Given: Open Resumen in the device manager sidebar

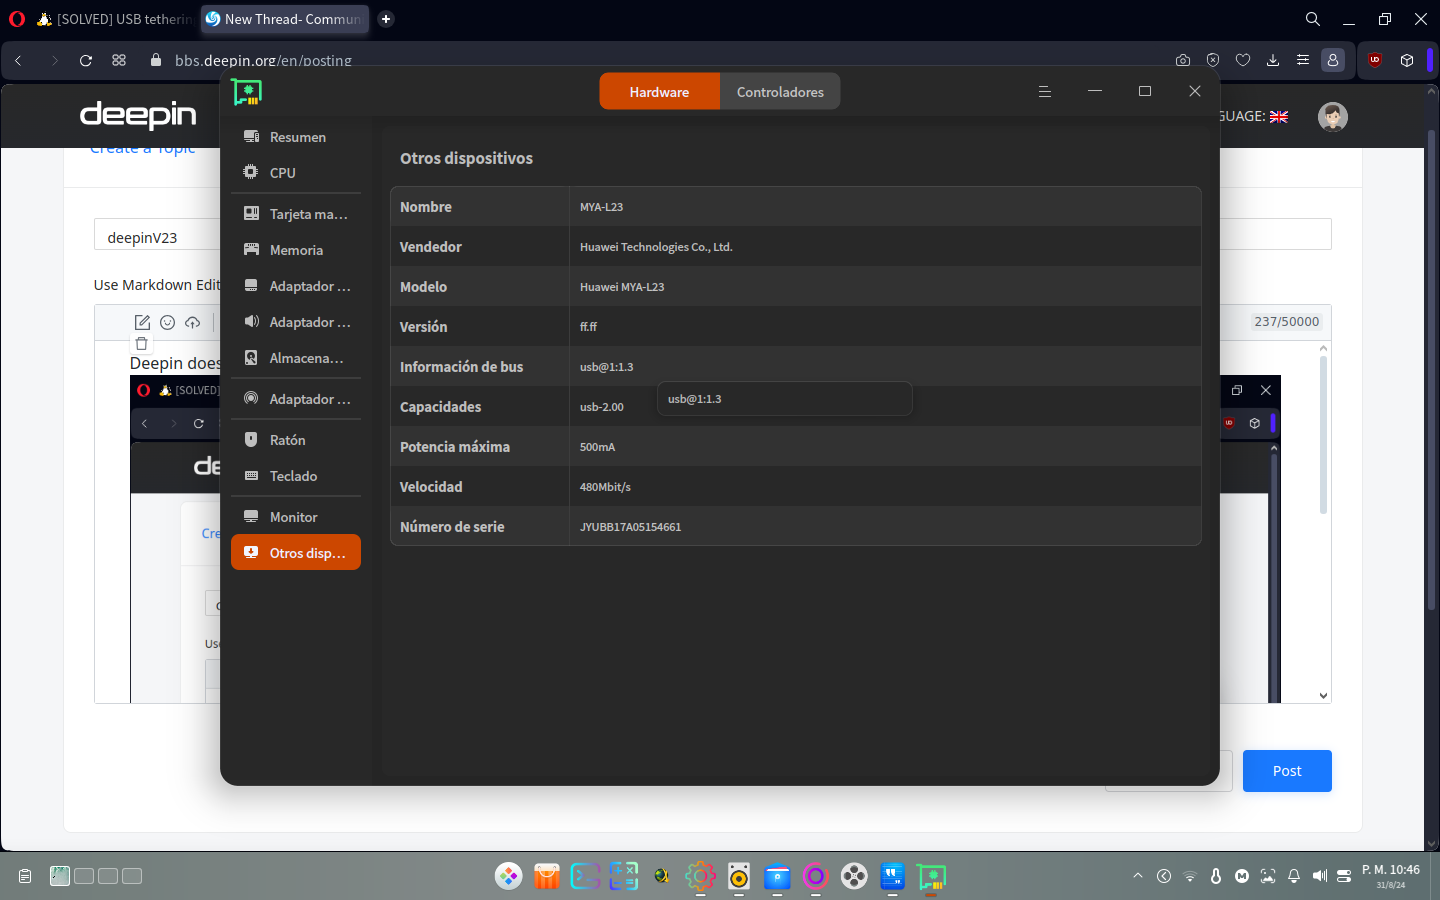Looking at the screenshot, I should click(296, 137).
